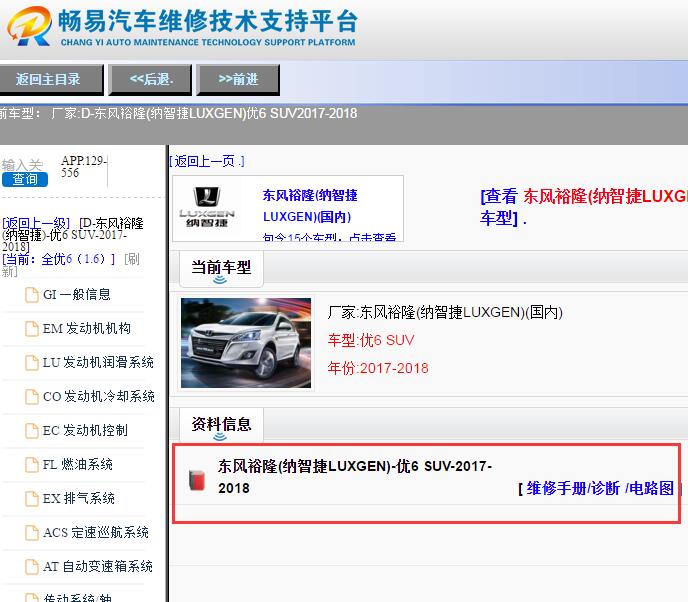Open the LU 发动机润滑系统 folder icon

coord(32,363)
